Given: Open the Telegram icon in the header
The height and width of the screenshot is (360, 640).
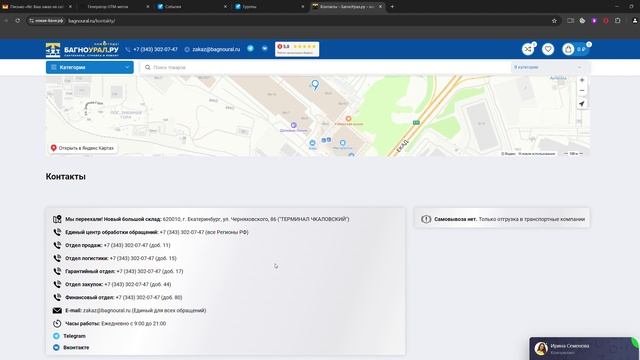Looking at the screenshot, I should click(250, 49).
